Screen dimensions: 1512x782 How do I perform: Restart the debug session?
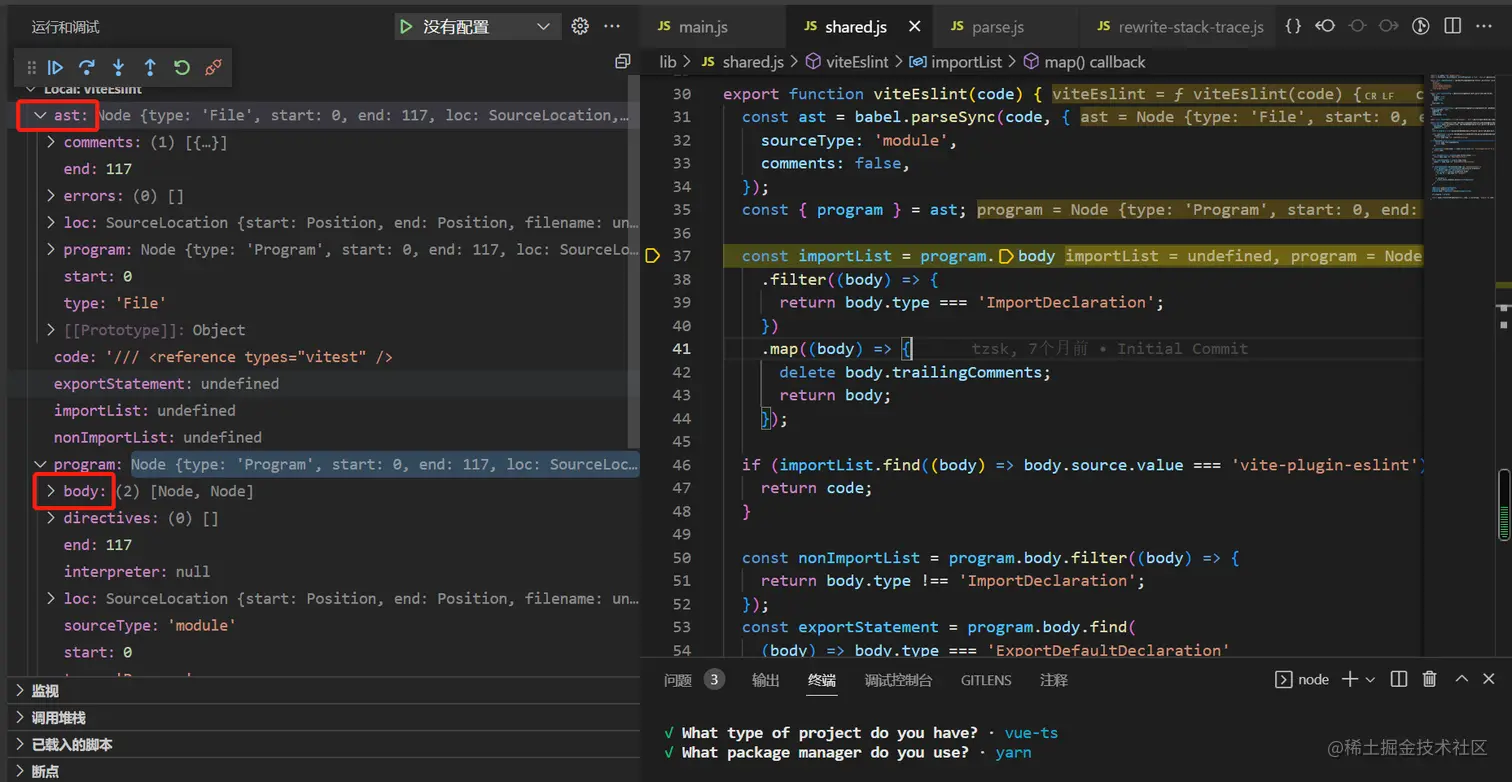point(181,68)
